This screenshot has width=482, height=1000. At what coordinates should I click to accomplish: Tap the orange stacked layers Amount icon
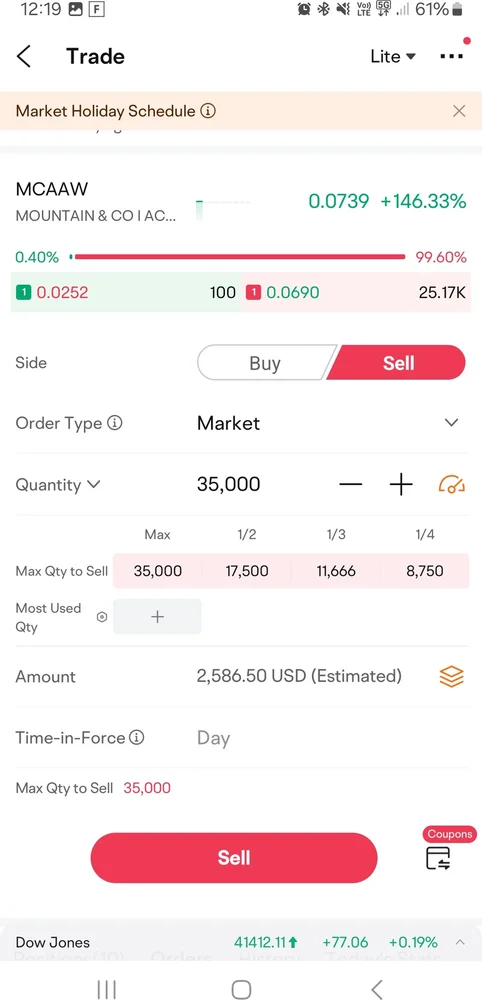pos(451,676)
